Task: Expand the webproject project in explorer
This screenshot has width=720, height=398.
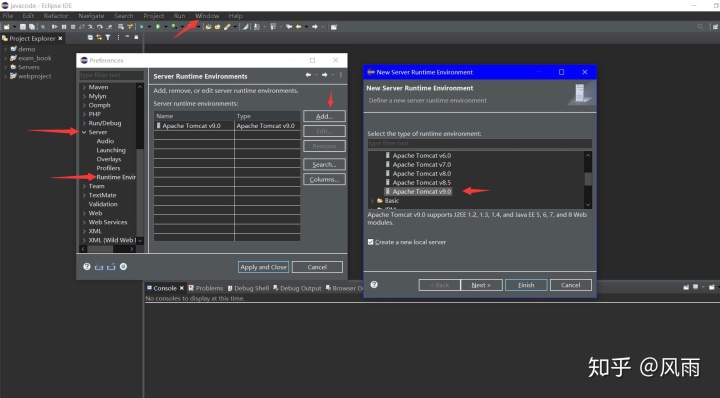Action: pos(6,76)
